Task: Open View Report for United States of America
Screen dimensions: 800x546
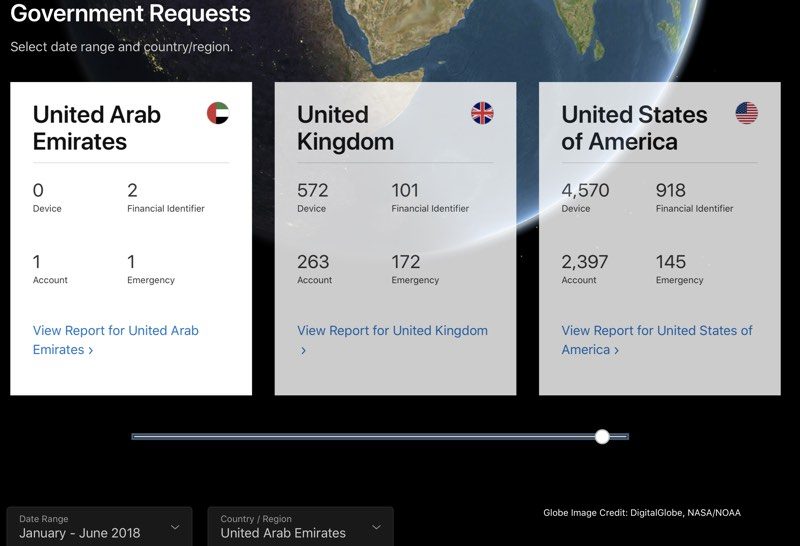Action: (x=657, y=340)
